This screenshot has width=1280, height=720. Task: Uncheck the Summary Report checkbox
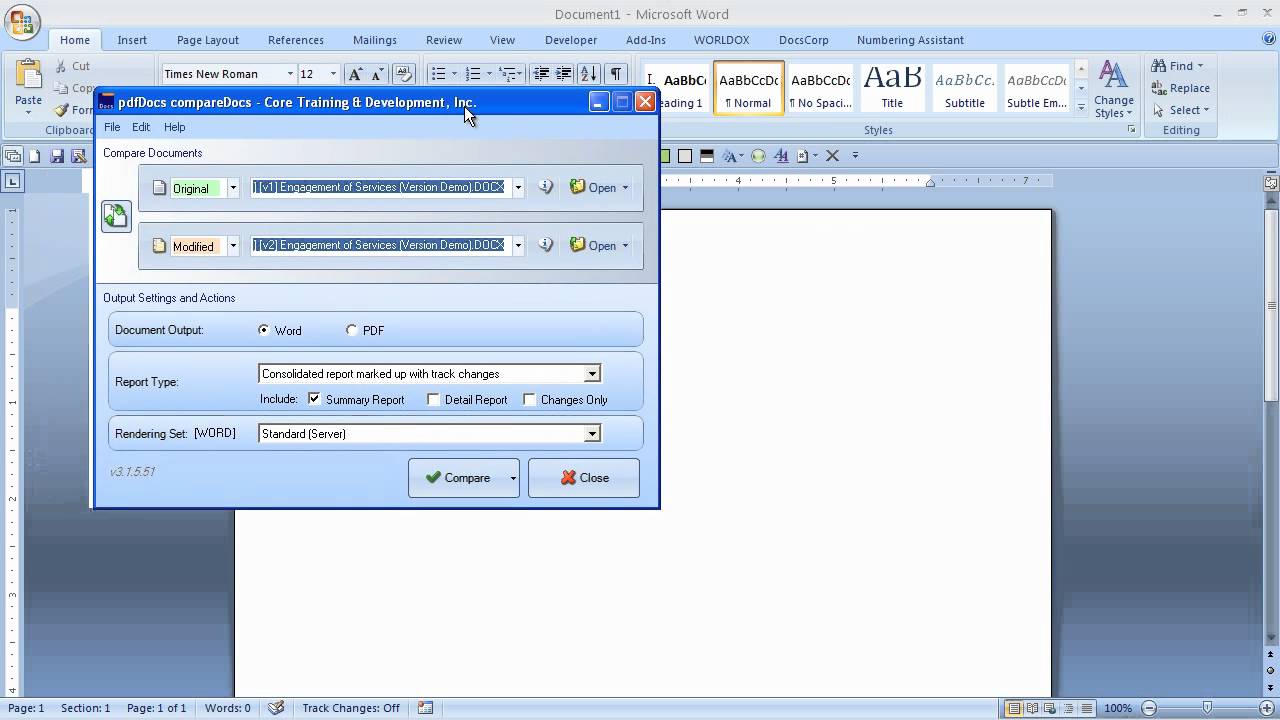(x=315, y=399)
